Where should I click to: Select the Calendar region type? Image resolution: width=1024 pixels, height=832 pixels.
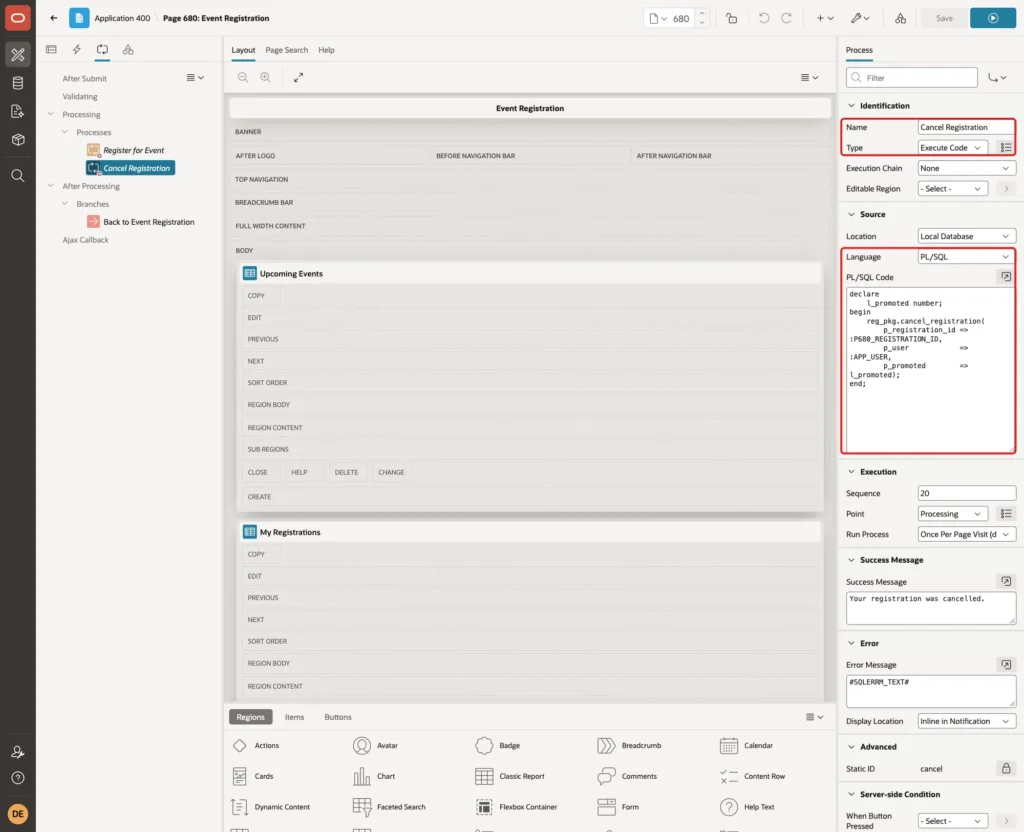(746, 745)
